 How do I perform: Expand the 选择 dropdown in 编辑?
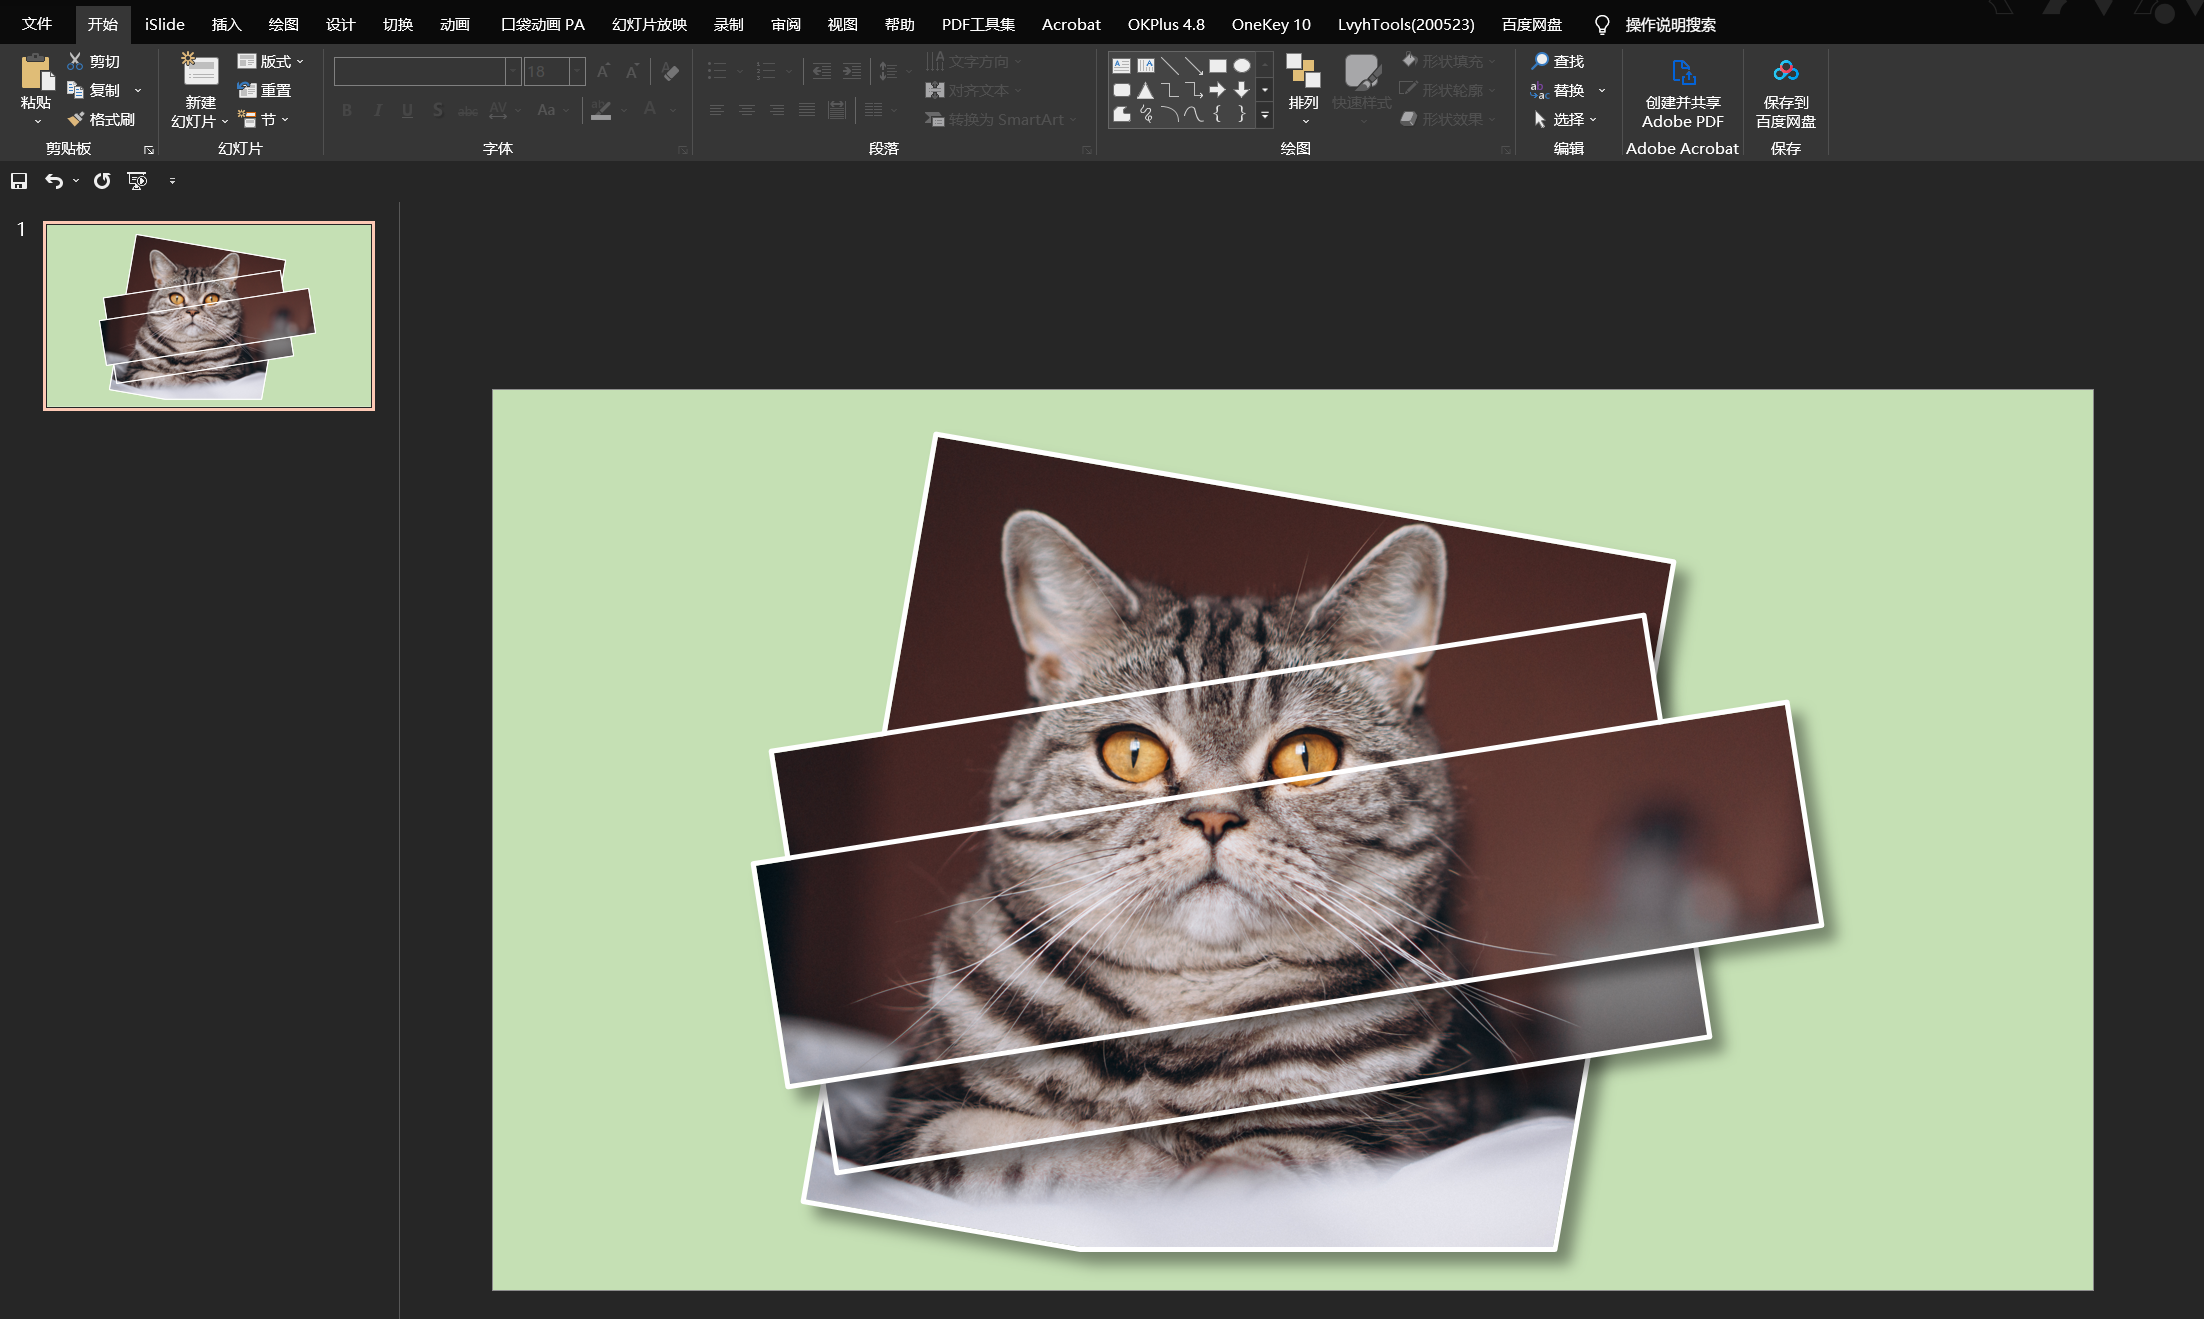coord(1601,118)
